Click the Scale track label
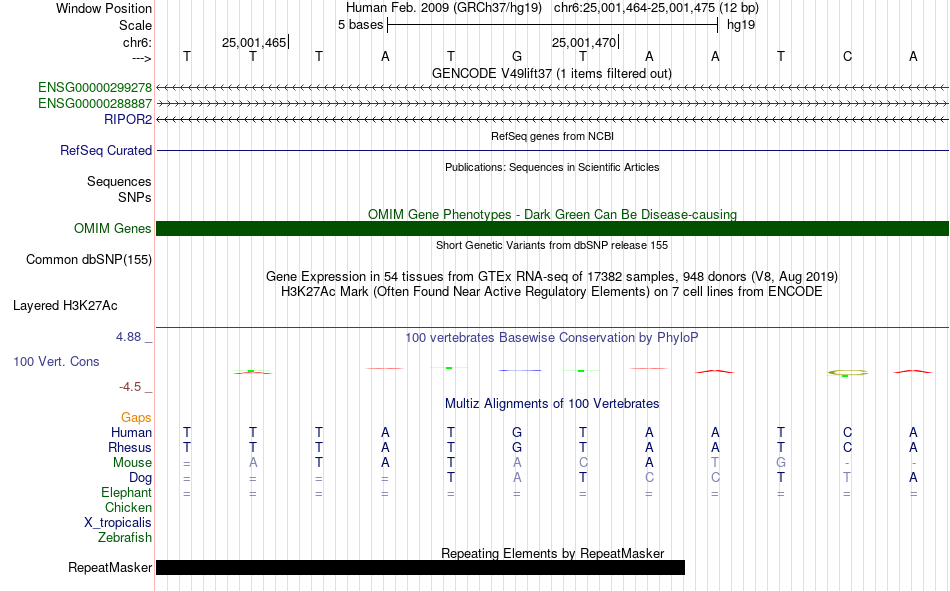The image size is (950, 591). 135,25
